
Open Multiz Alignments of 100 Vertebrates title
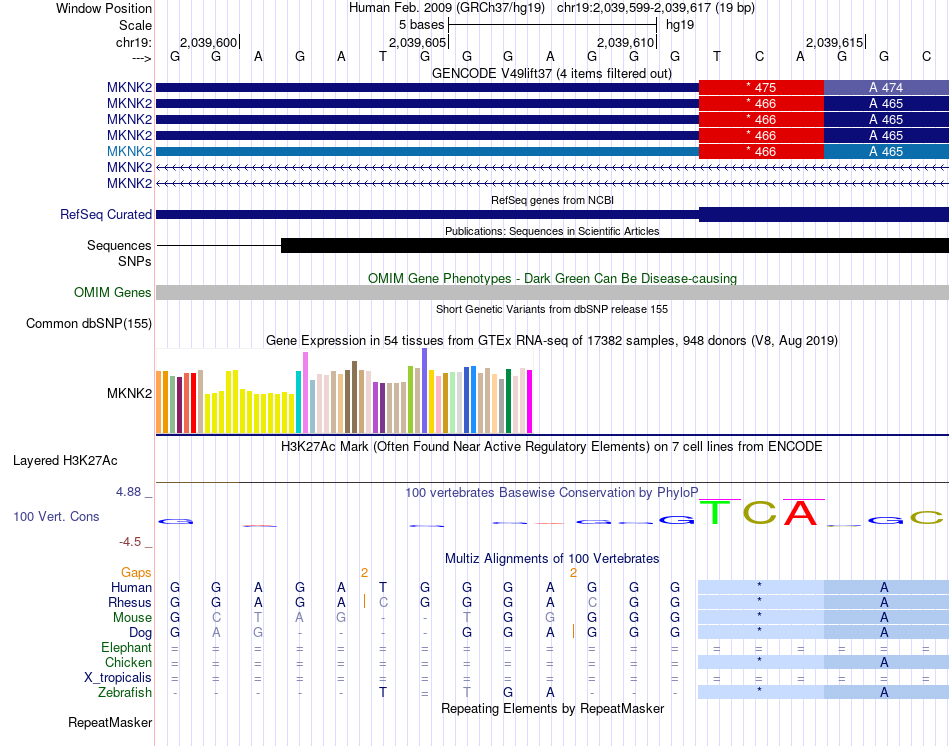(x=552, y=559)
